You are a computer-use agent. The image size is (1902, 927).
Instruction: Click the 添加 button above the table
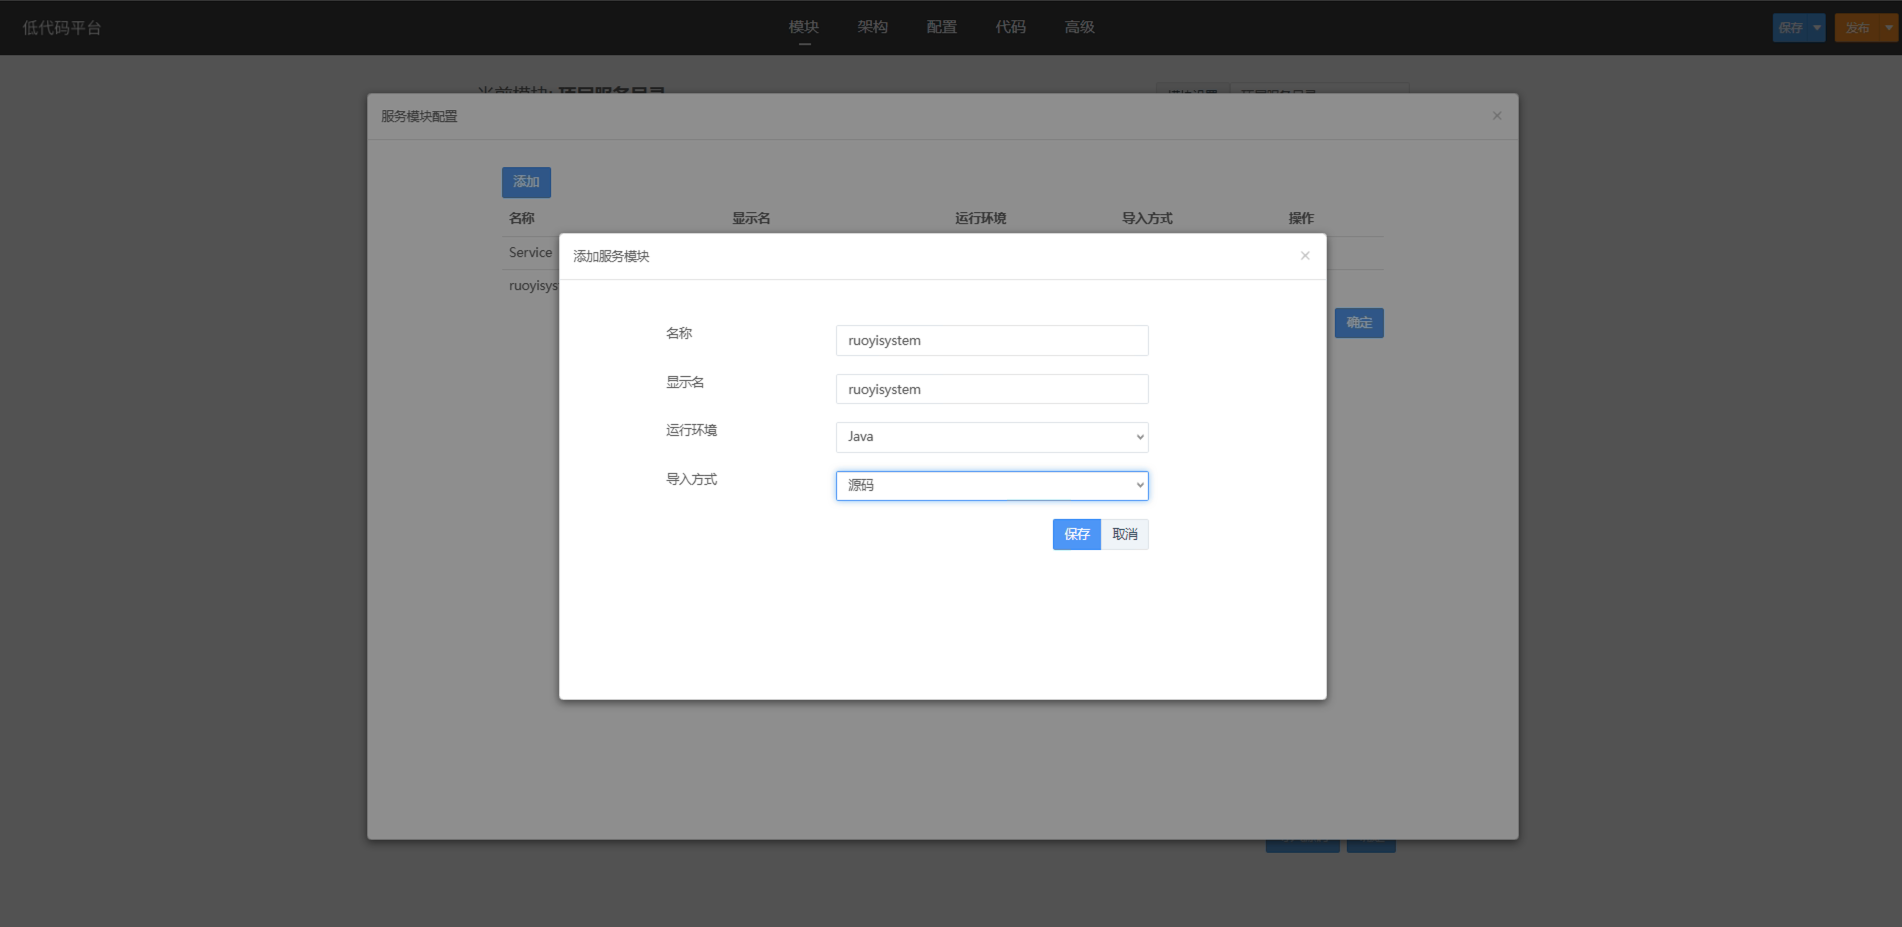tap(526, 182)
